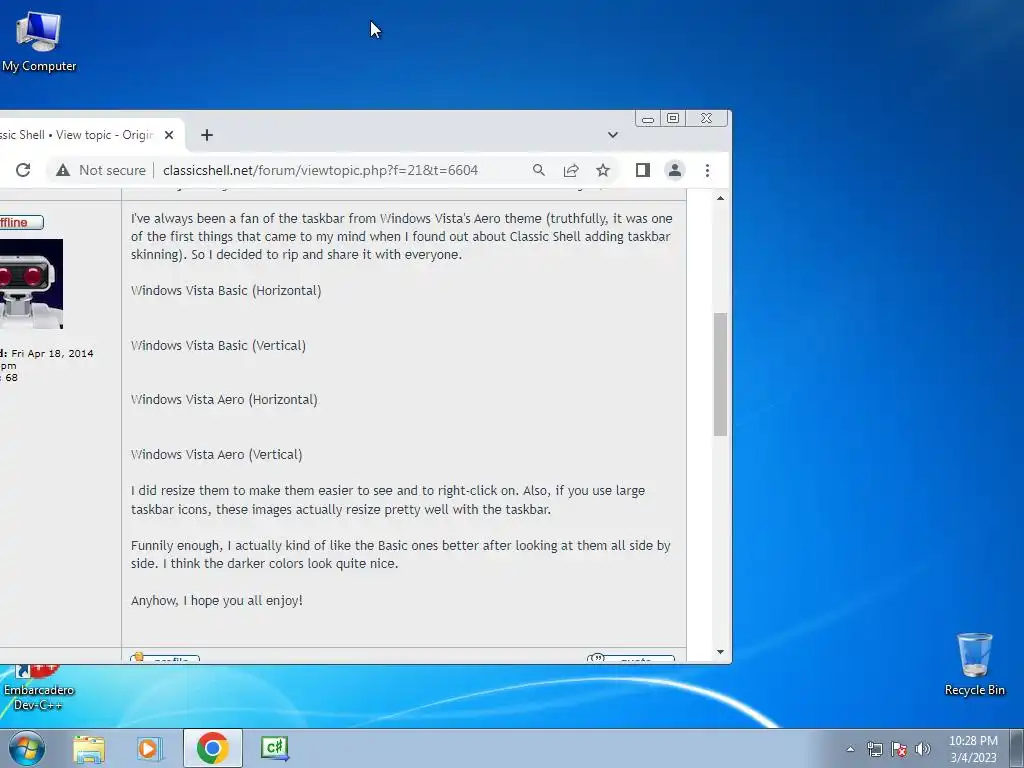Image resolution: width=1024 pixels, height=768 pixels.
Task: Click the address bar URL field
Action: coord(320,170)
